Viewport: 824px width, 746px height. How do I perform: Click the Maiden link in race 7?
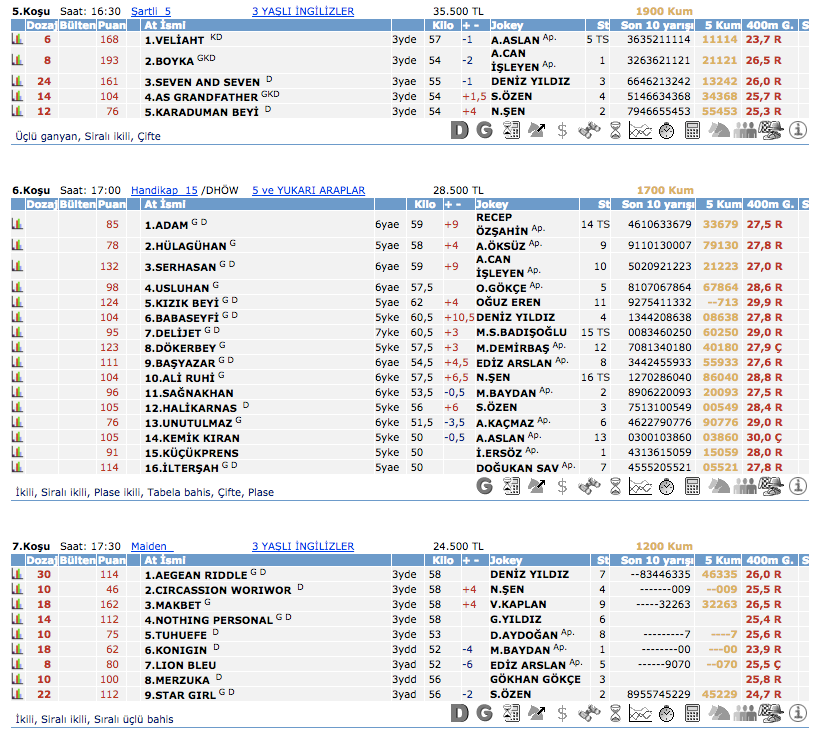coord(151,547)
